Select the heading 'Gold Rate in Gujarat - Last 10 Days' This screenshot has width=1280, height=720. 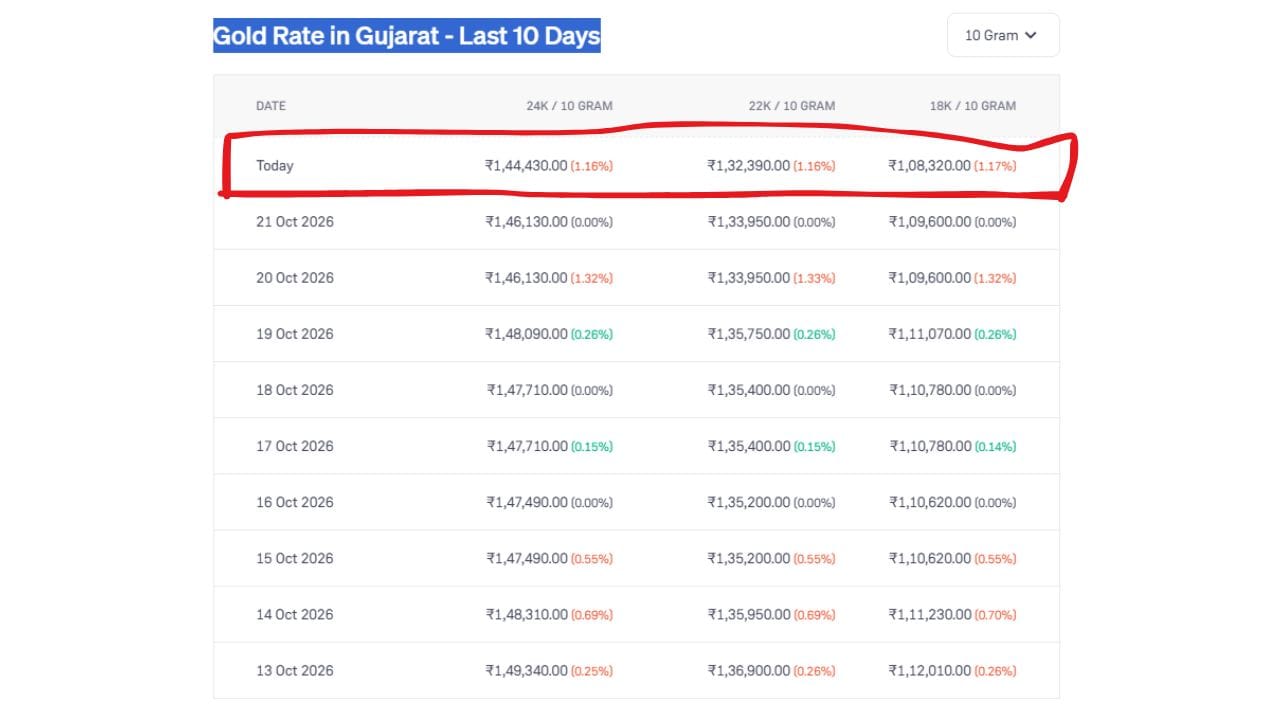click(407, 37)
